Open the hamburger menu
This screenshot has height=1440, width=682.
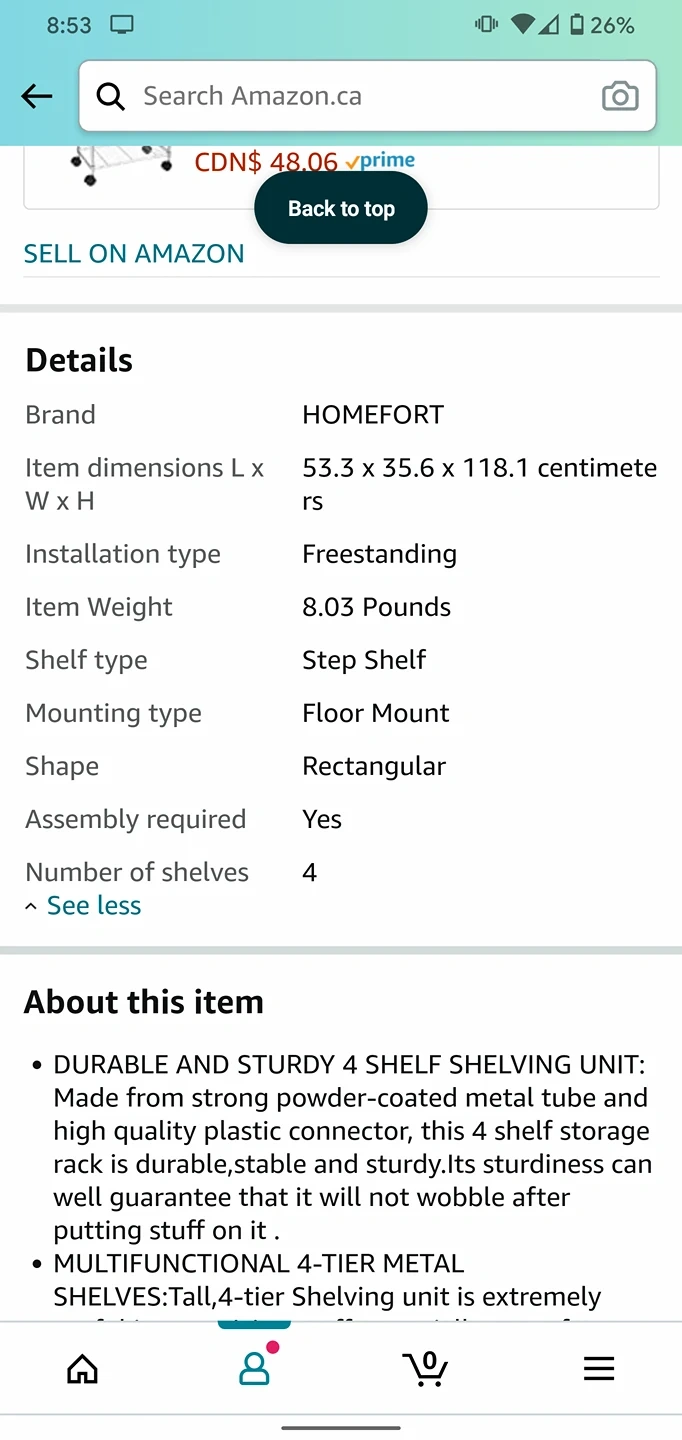(x=599, y=1368)
